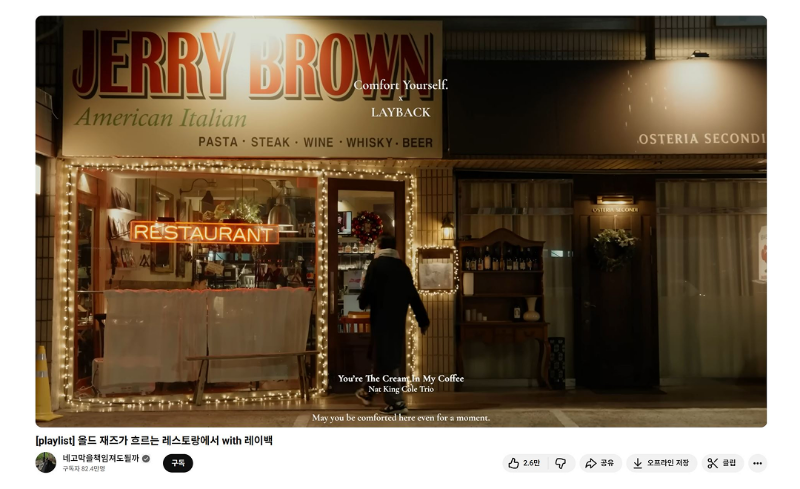800x489 pixels.
Task: Click the 'May you be comforted here' subtitle
Action: pos(400,417)
